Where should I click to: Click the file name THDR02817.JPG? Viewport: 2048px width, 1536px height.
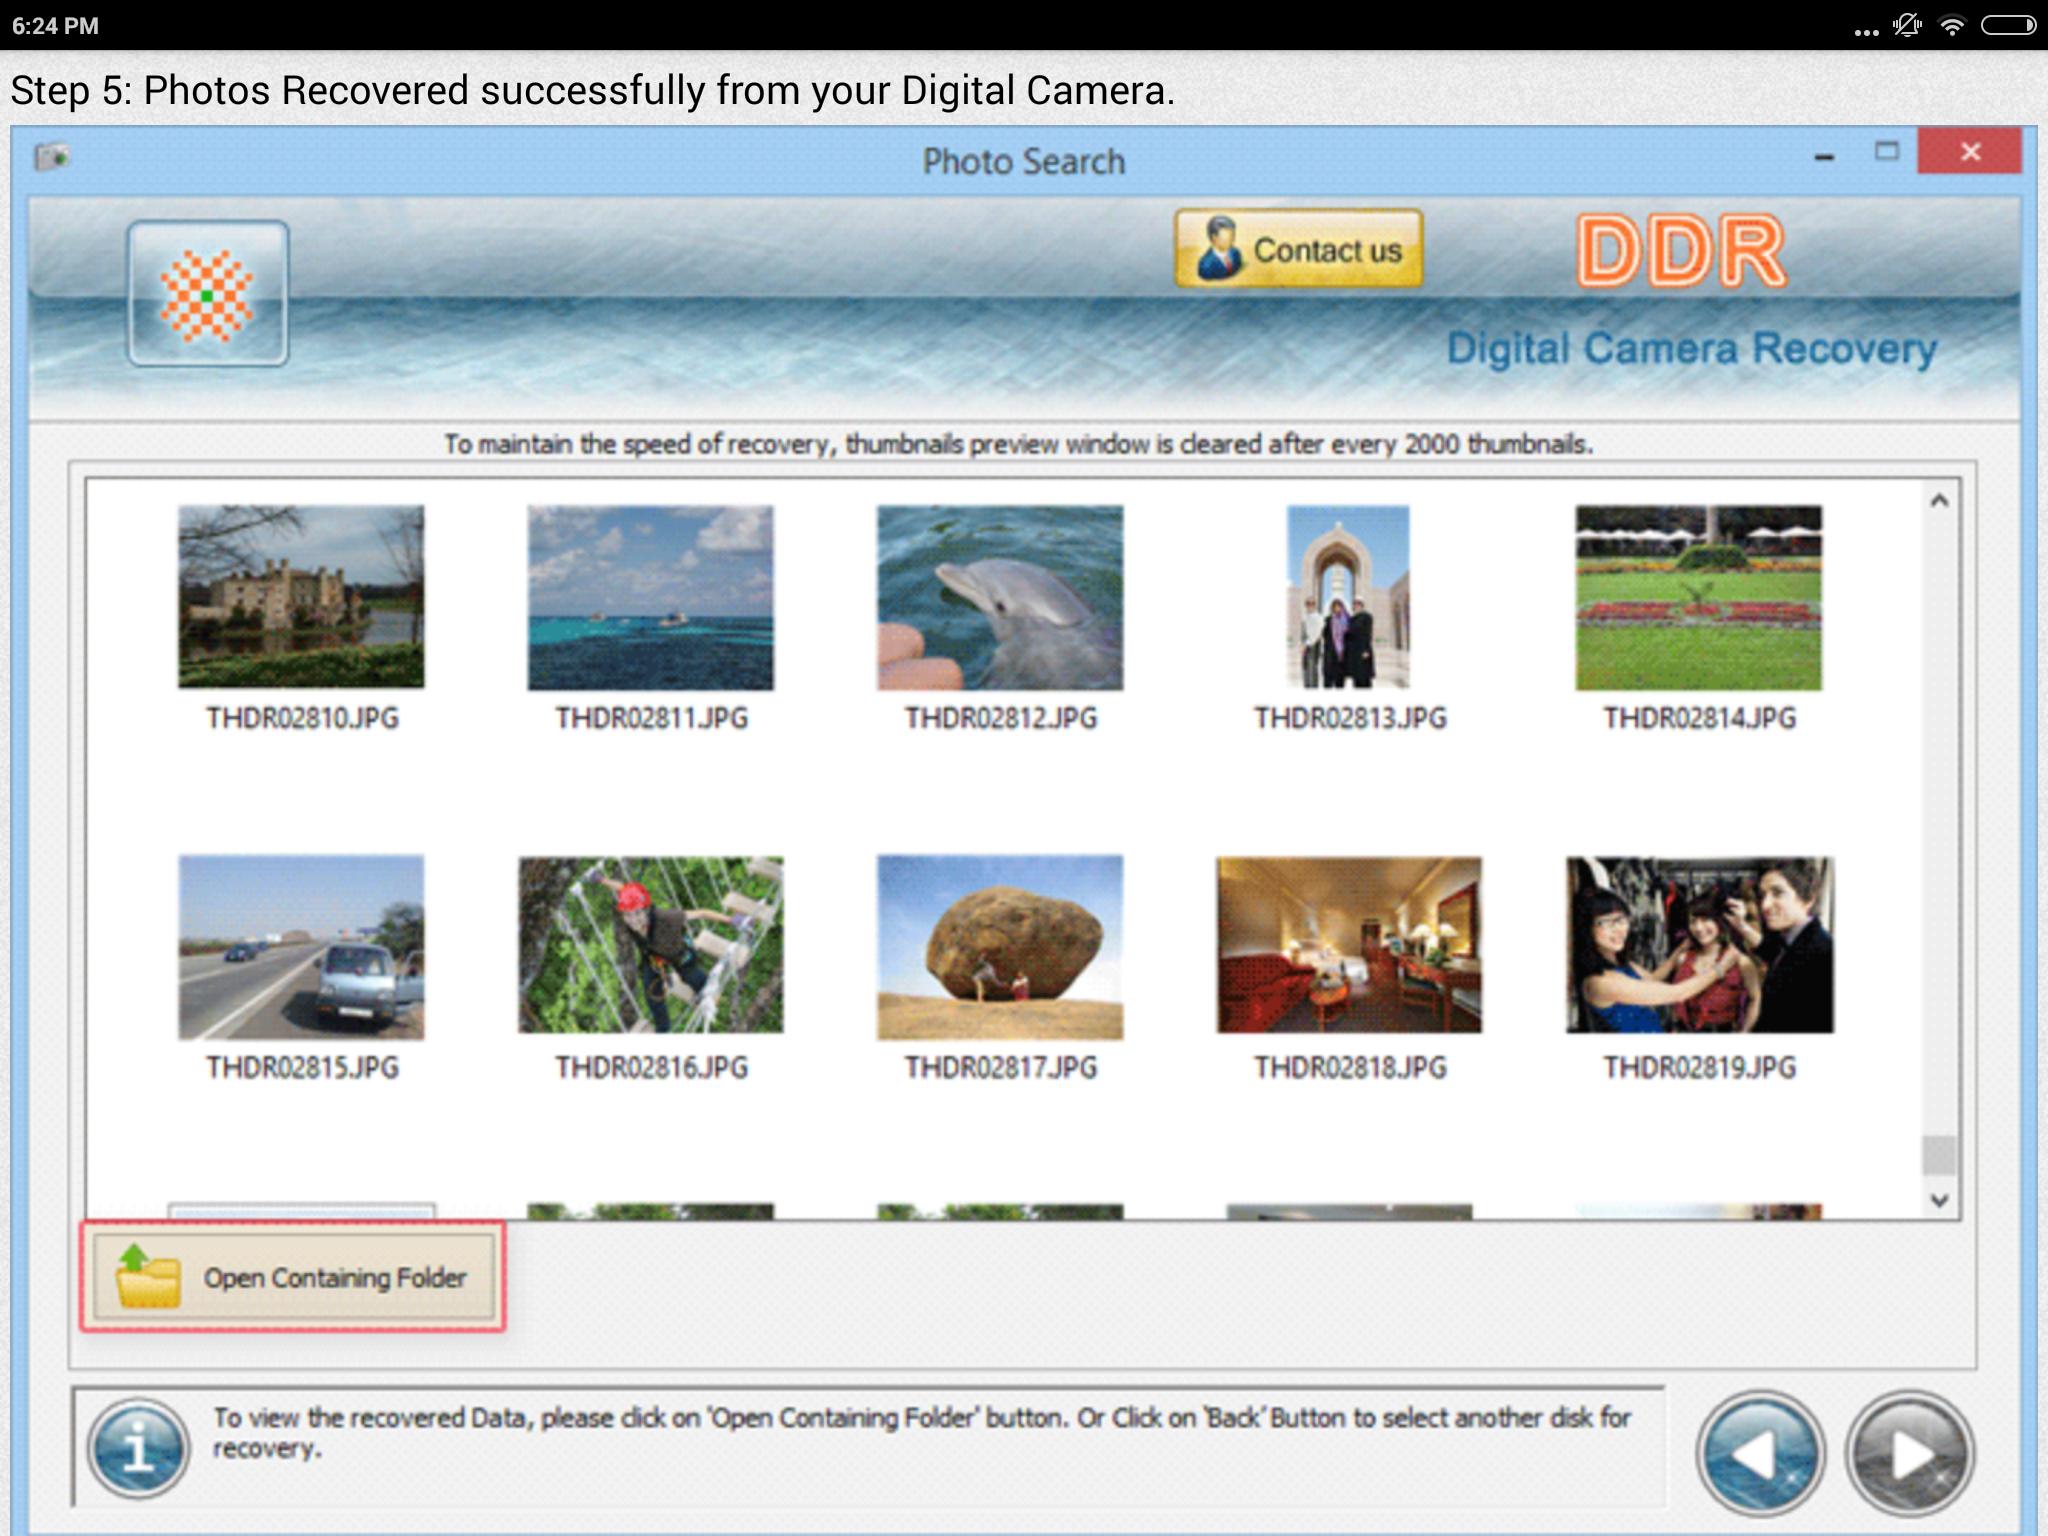click(1001, 1068)
